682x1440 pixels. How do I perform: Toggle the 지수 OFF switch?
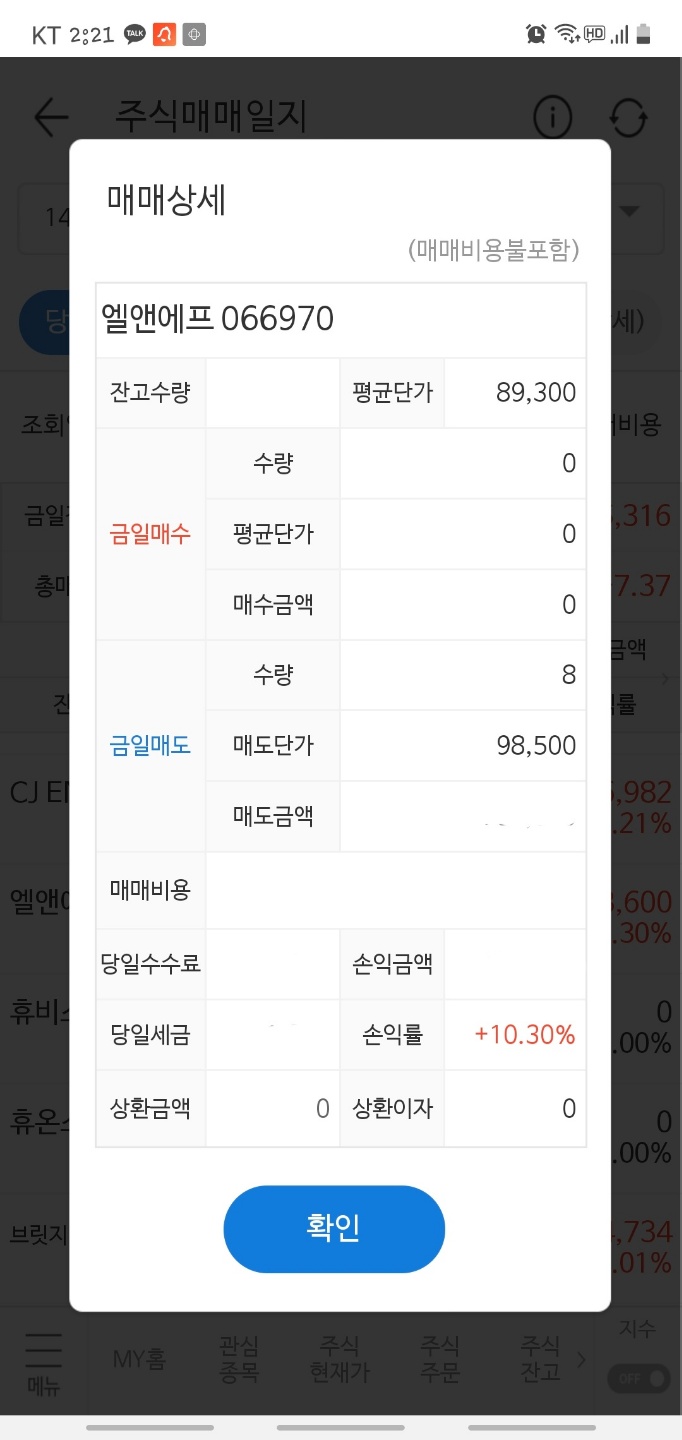coord(638,1378)
